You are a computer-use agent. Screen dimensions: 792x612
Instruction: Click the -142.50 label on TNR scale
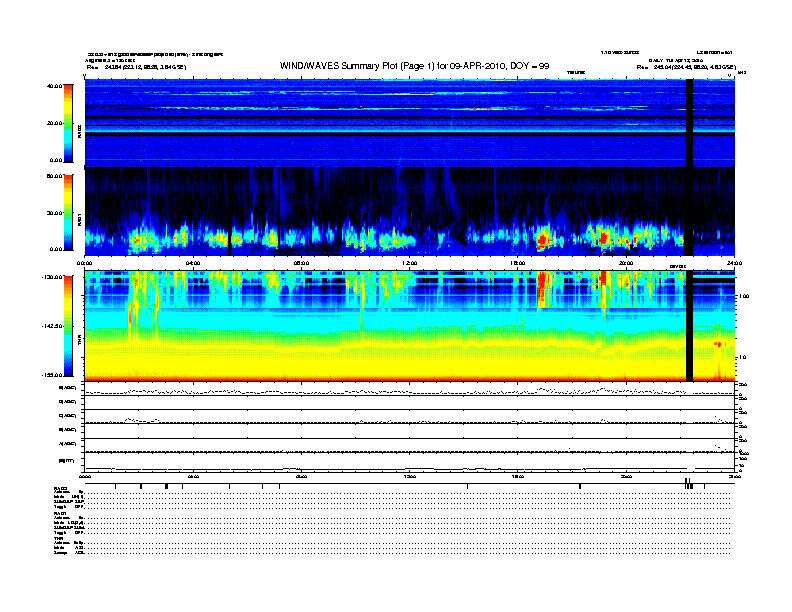tap(52, 326)
